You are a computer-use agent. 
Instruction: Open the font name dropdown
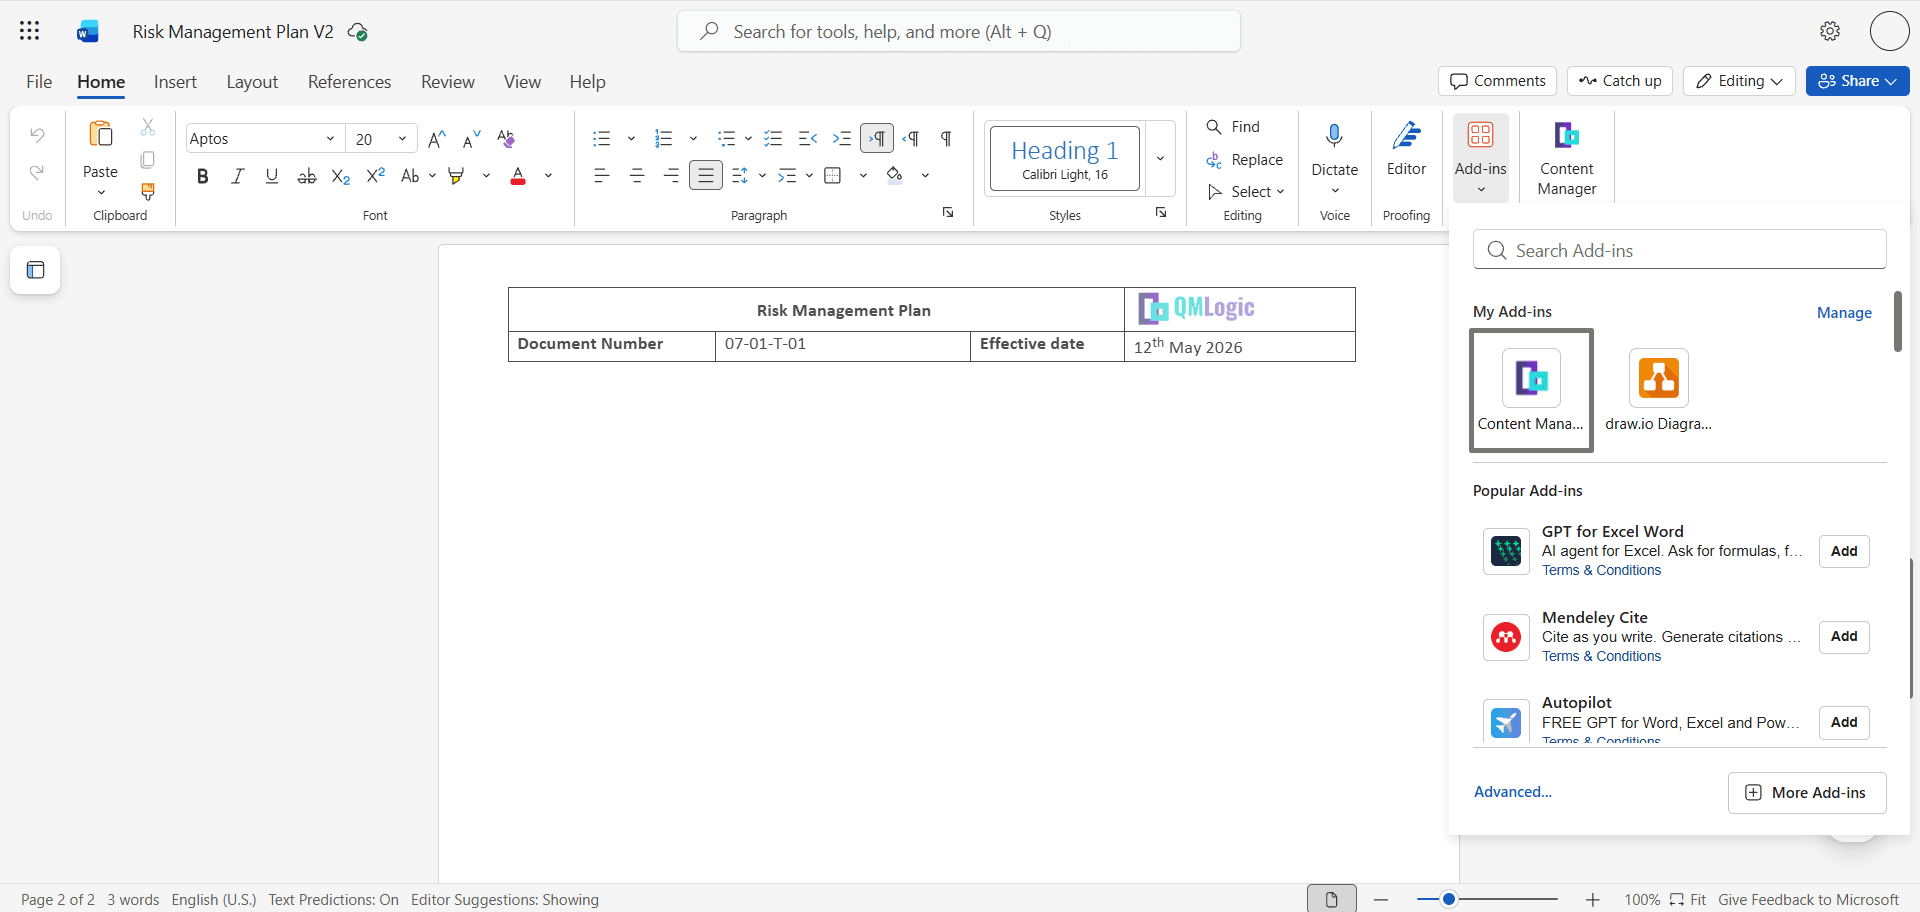click(x=330, y=139)
